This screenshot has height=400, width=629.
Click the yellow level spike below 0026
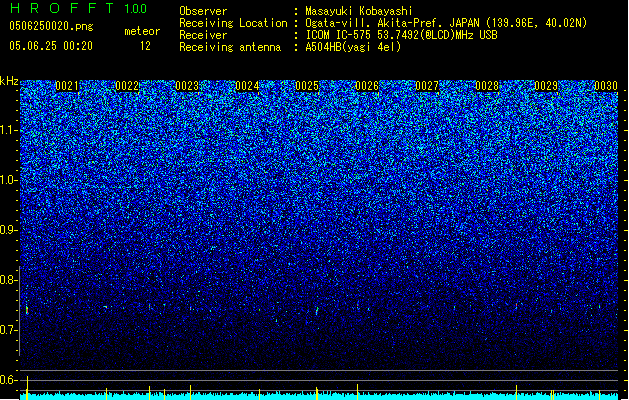(x=357, y=392)
